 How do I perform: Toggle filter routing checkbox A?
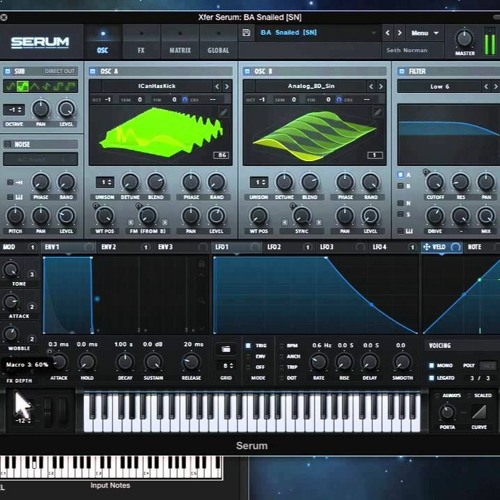tap(400, 175)
